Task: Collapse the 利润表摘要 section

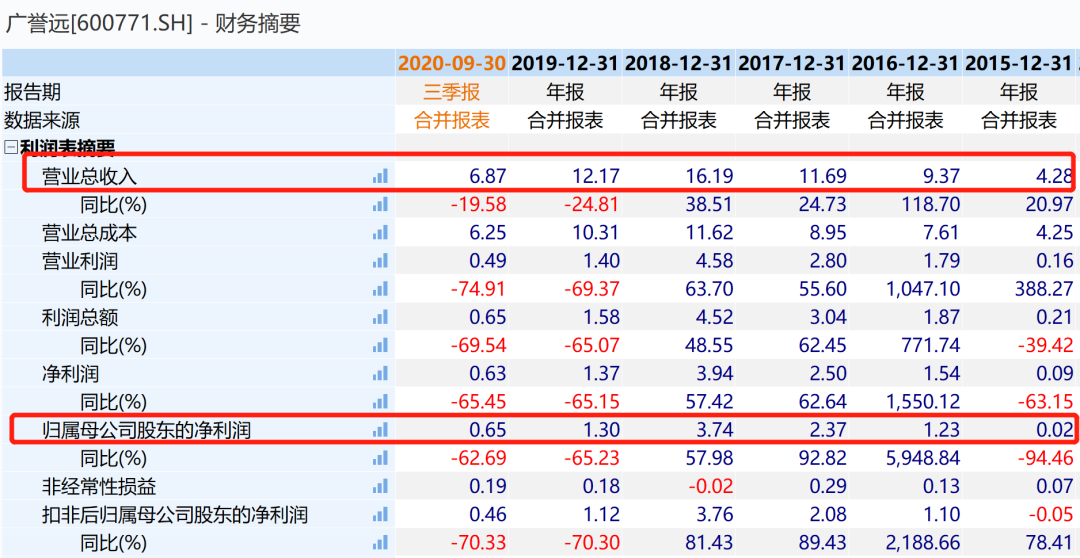Action: pos(11,147)
